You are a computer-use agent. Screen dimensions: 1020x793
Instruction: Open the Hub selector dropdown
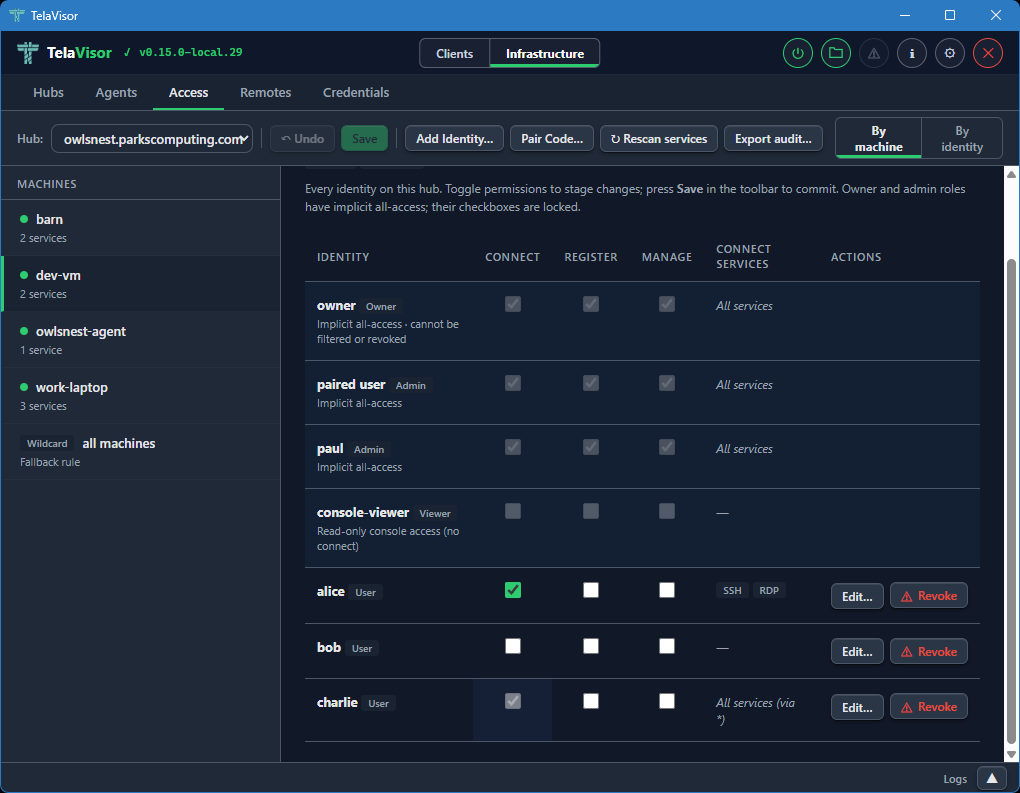tap(152, 139)
